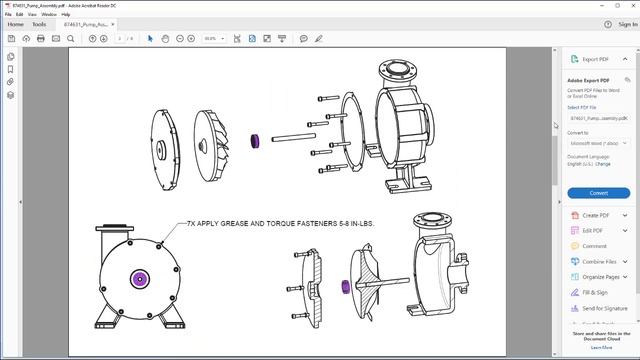
Task: Open page thumbnails panel icon
Action: (11, 57)
